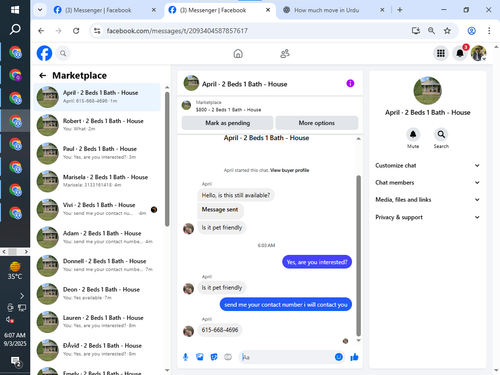Image resolution: width=500 pixels, height=375 pixels.
Task: Open the emoji picker smiley
Action: coord(339,357)
